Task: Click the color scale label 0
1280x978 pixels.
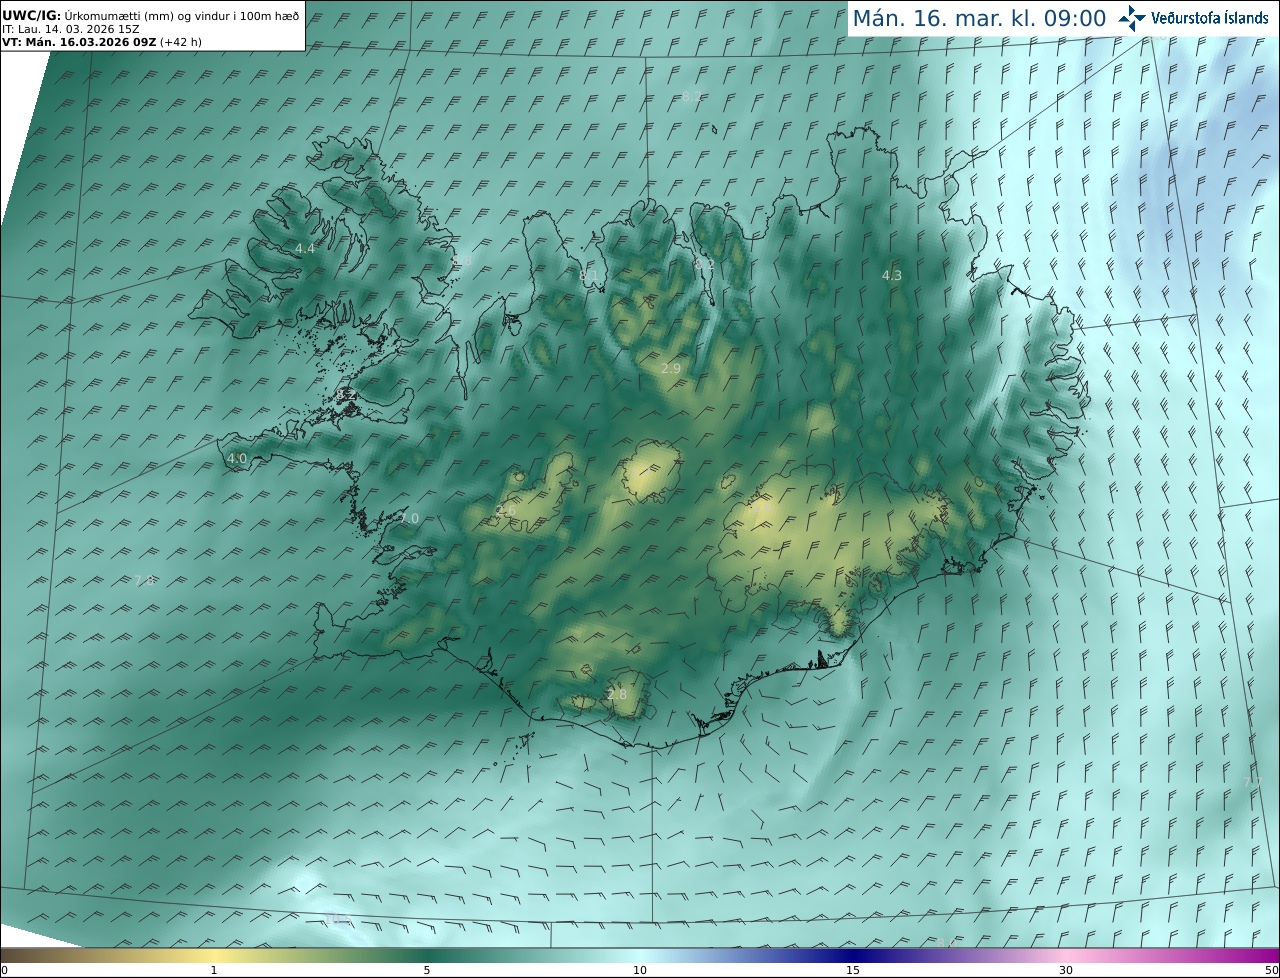Action: (x=4, y=970)
